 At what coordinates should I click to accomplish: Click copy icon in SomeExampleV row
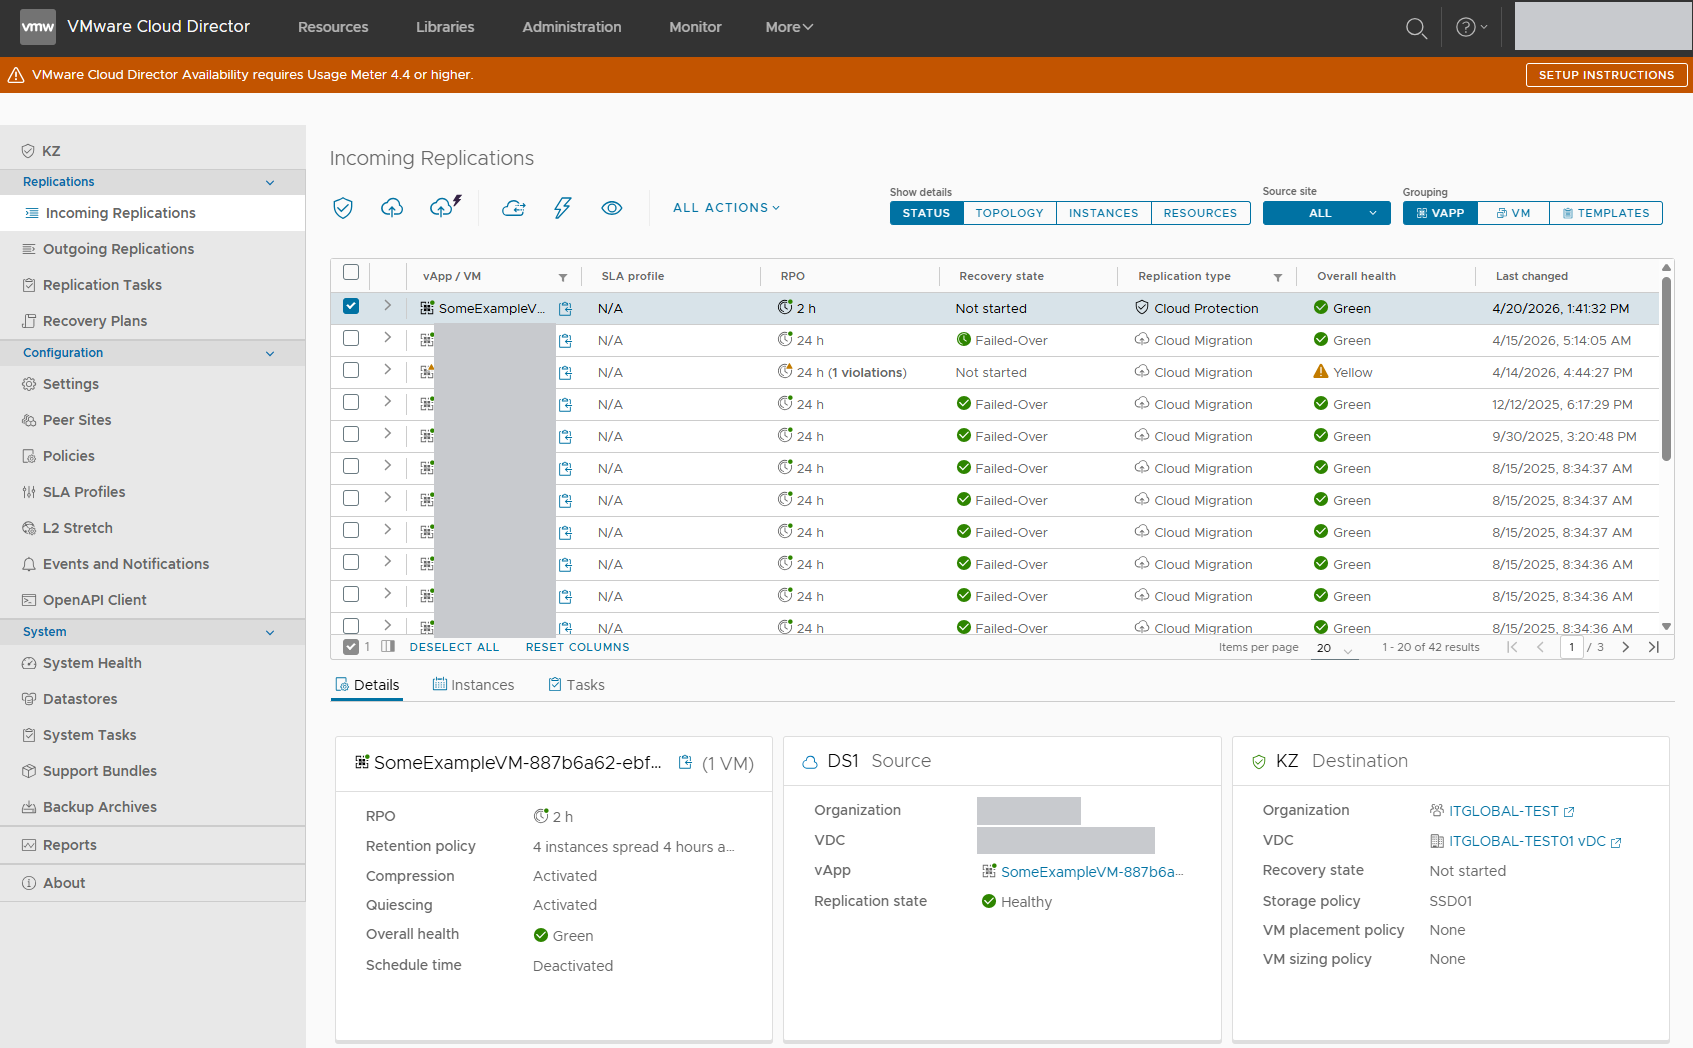point(565,309)
